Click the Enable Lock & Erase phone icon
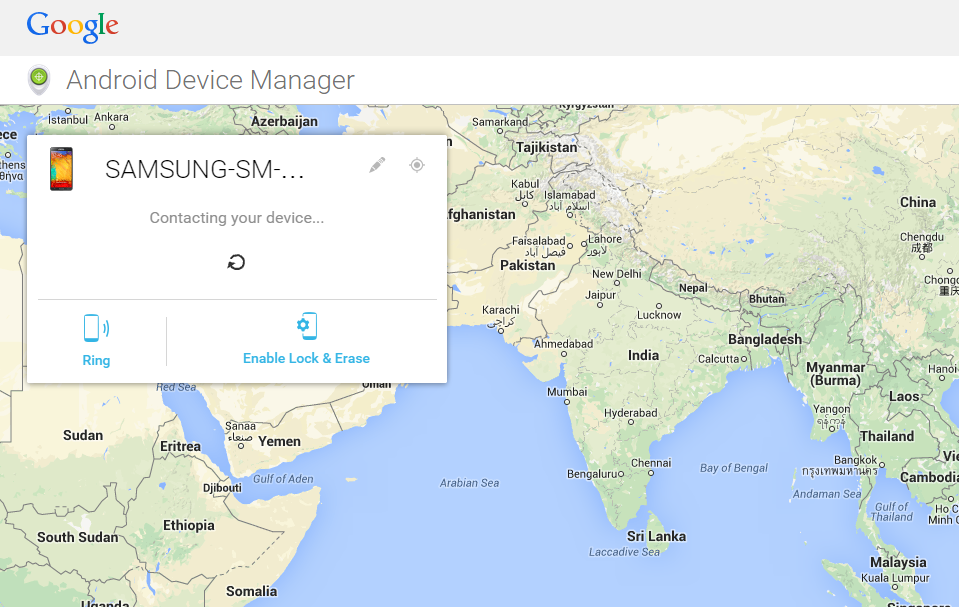Viewport: 959px width, 607px height. point(307,326)
